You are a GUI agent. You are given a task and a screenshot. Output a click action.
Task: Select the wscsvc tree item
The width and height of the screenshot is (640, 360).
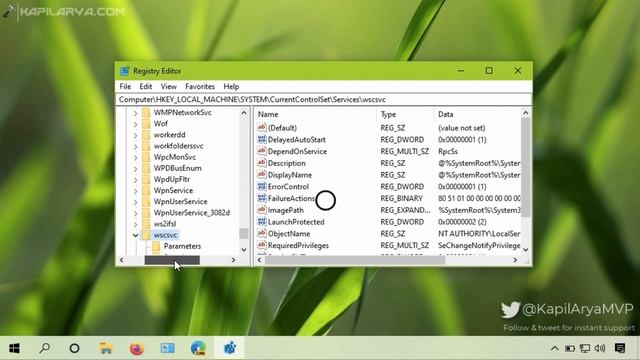coord(165,235)
